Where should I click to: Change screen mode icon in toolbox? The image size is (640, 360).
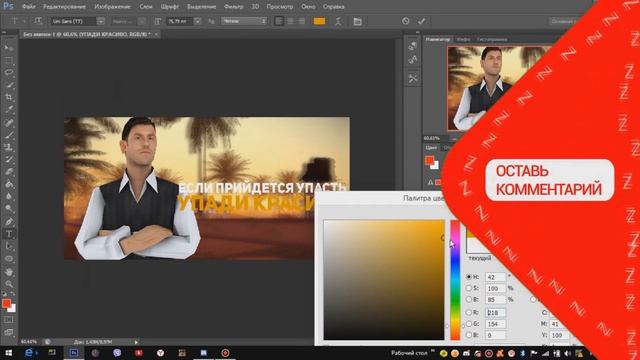(9, 332)
